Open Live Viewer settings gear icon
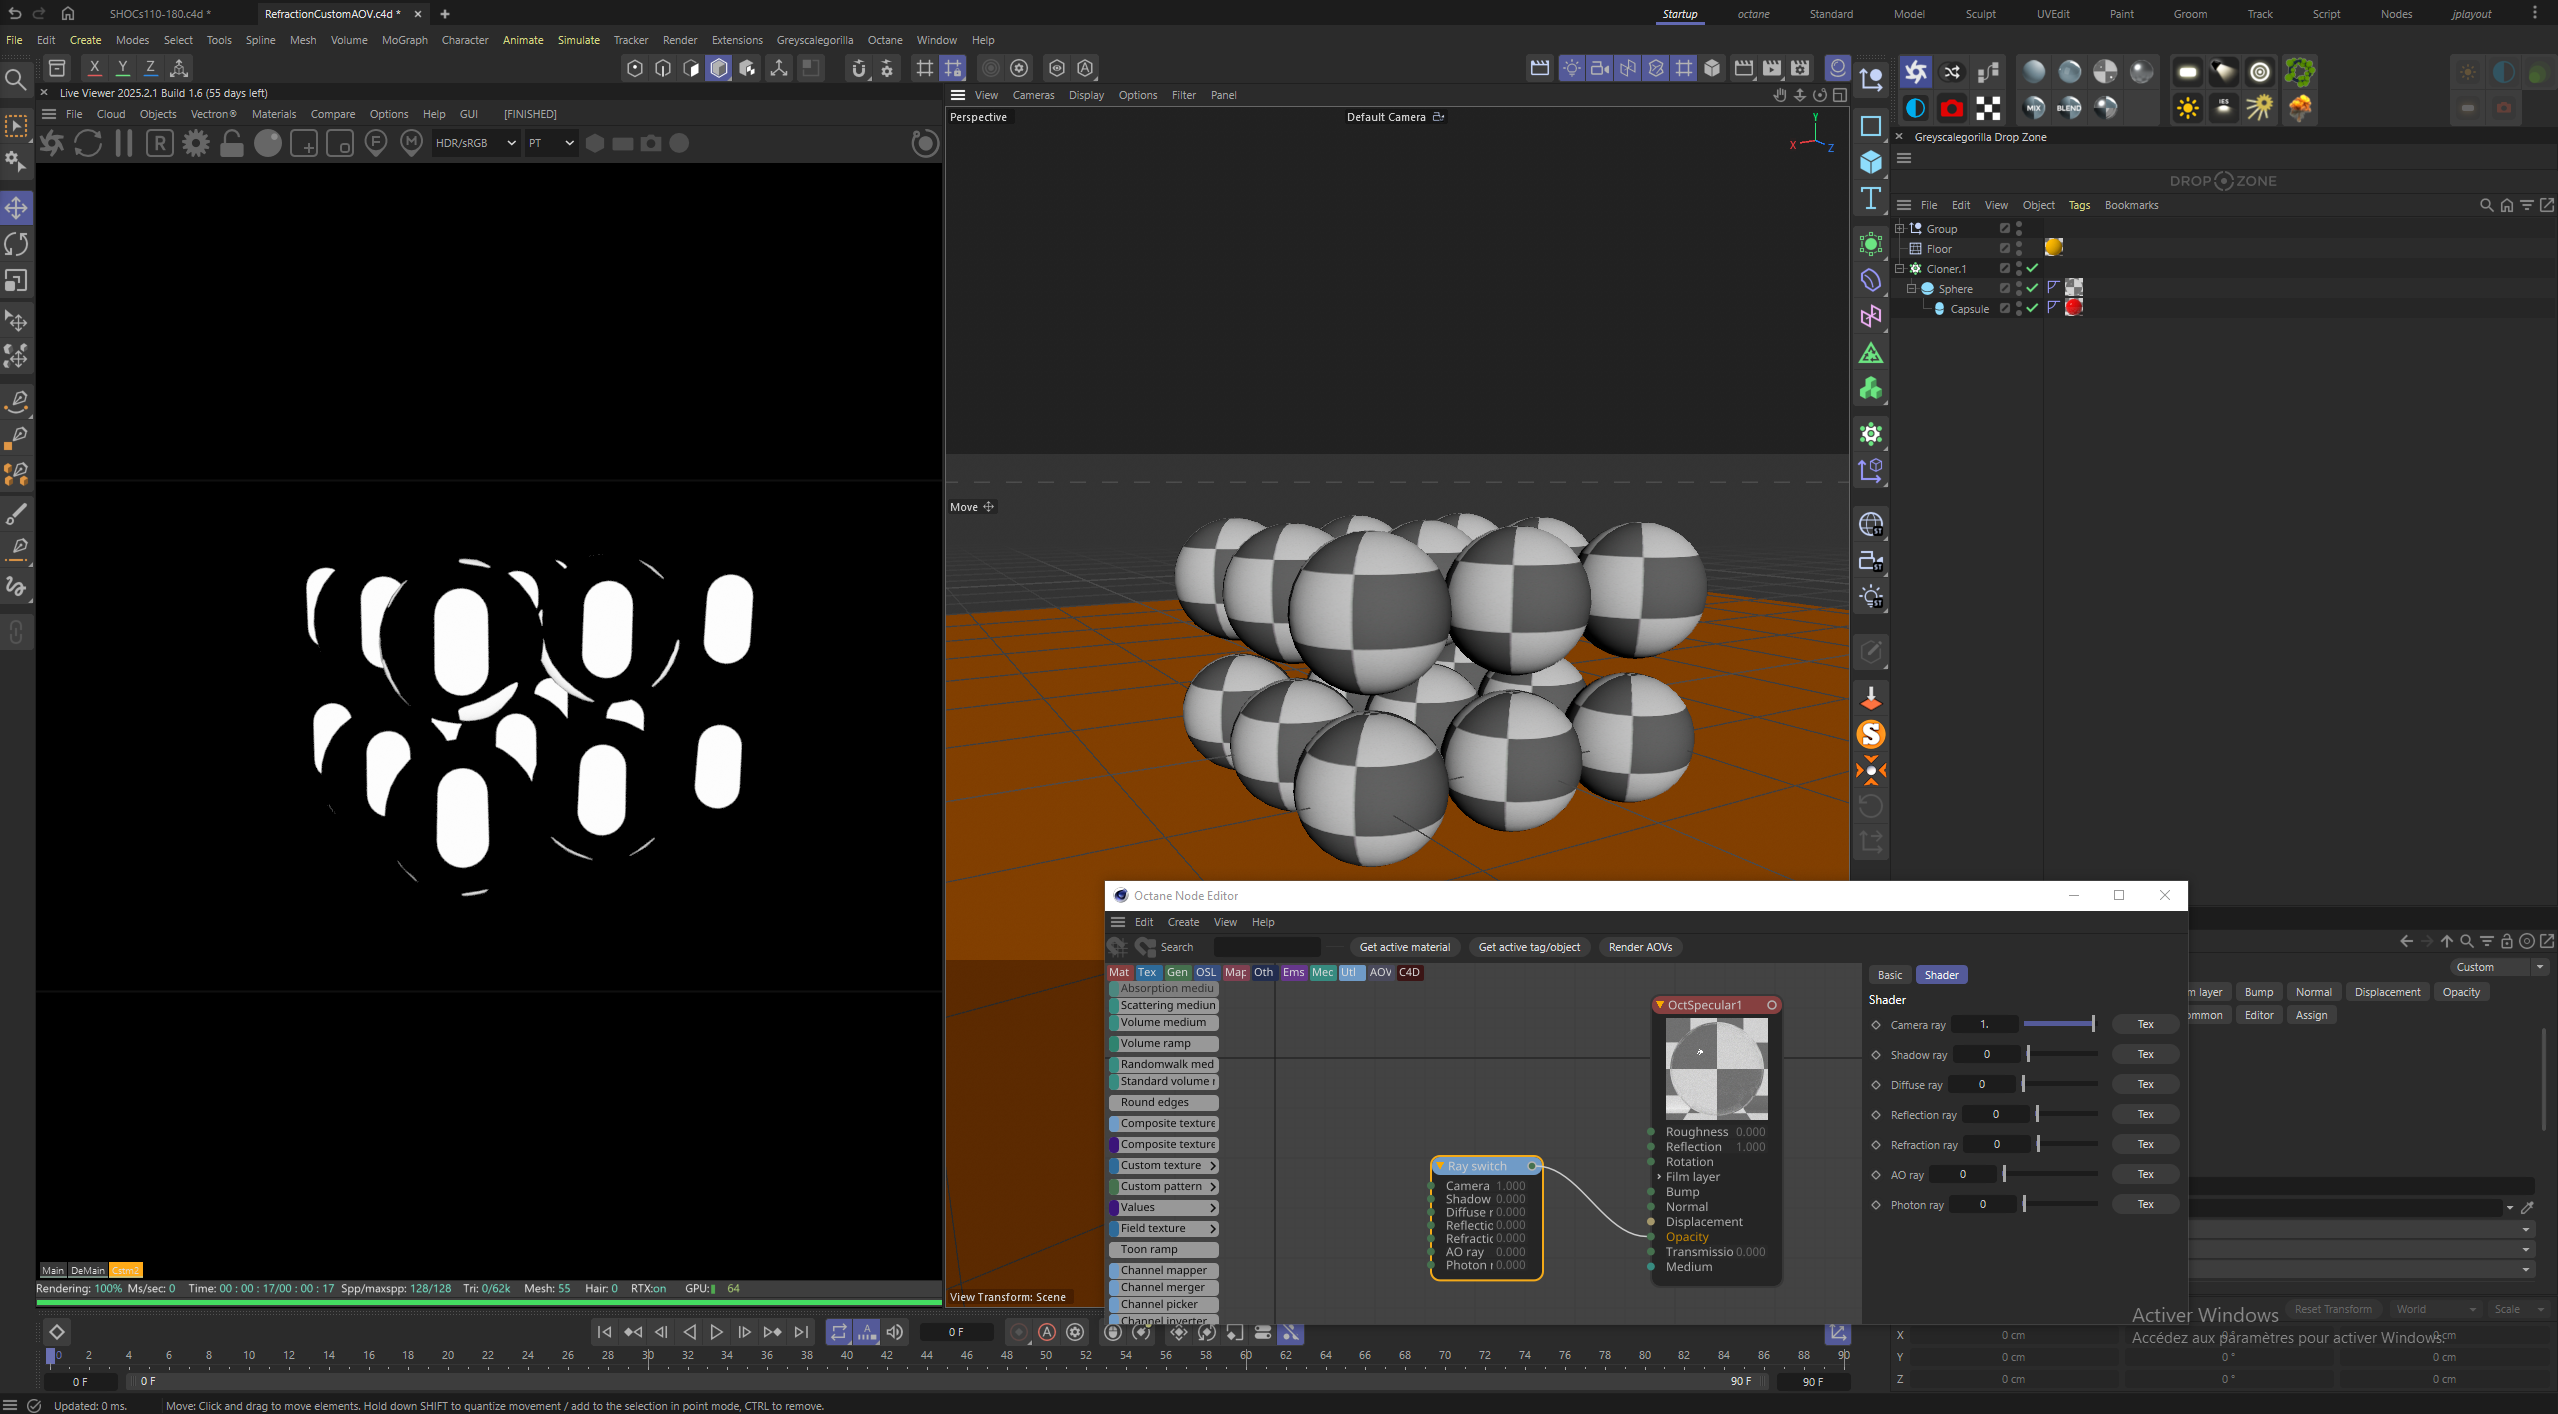The width and height of the screenshot is (2558, 1414). [196, 143]
